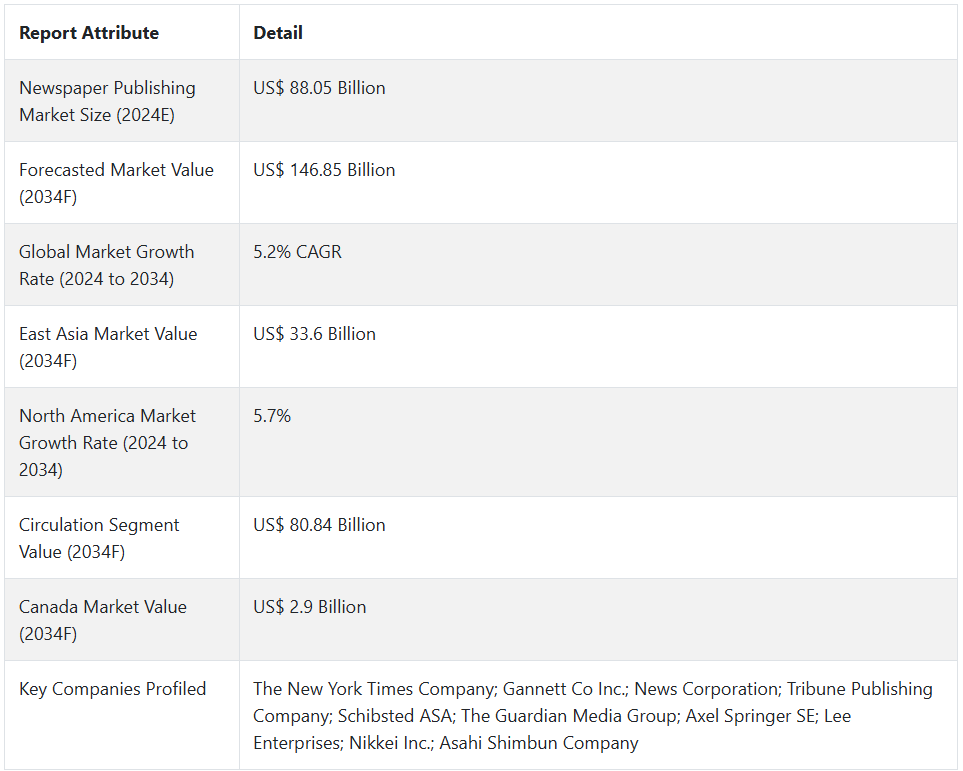Click the '5.7%' growth rate value

pos(272,416)
